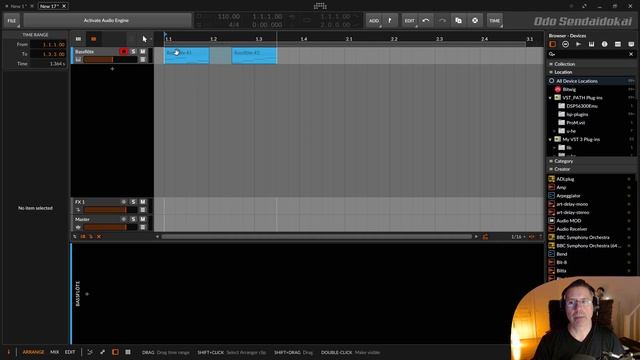Collapse the Location section
Viewport: 640px width, 360px height.
coord(591,72)
